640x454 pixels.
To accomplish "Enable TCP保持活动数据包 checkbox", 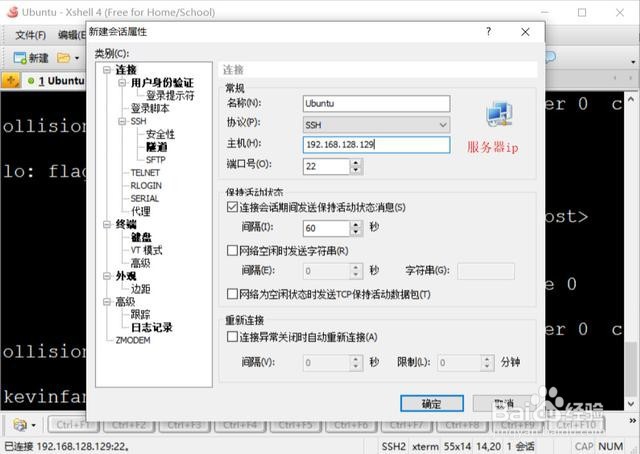I will coord(232,294).
